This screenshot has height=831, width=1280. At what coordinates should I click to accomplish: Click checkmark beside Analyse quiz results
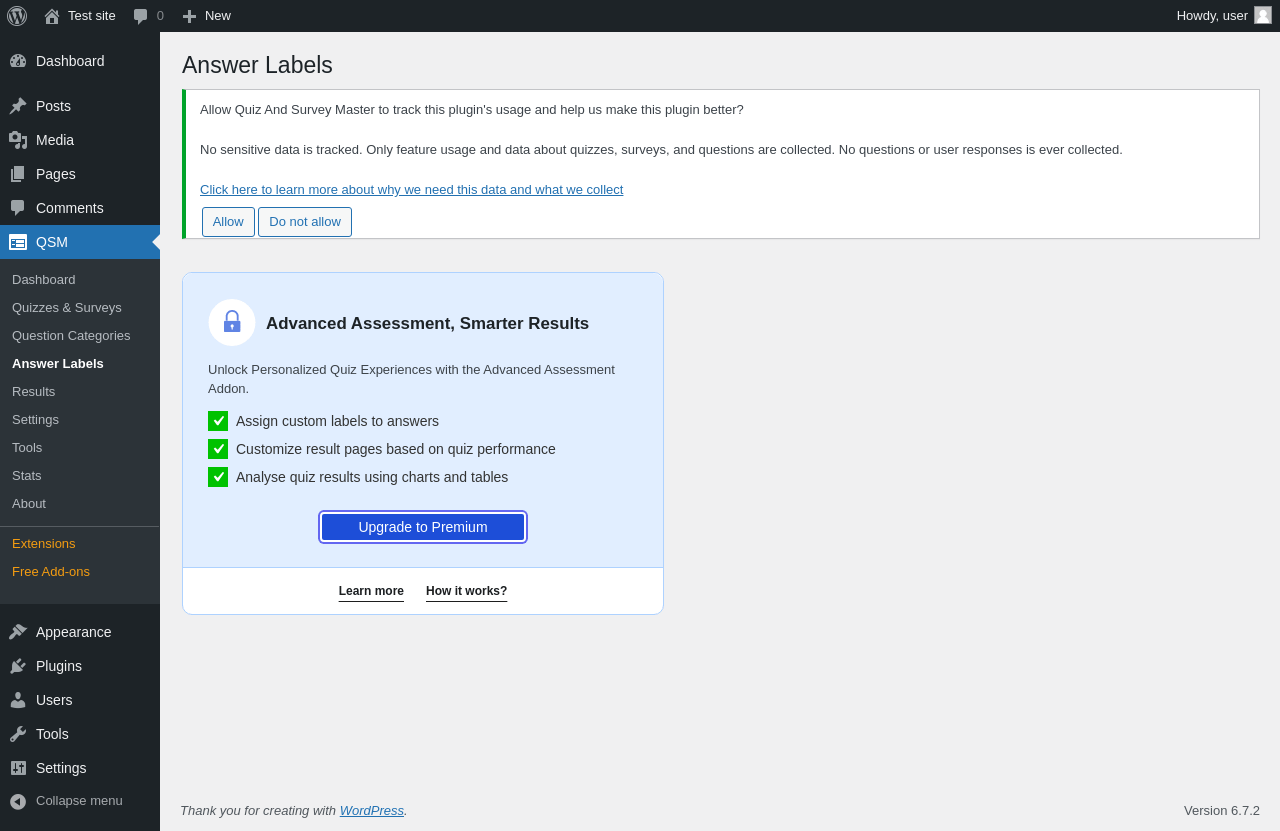(218, 477)
